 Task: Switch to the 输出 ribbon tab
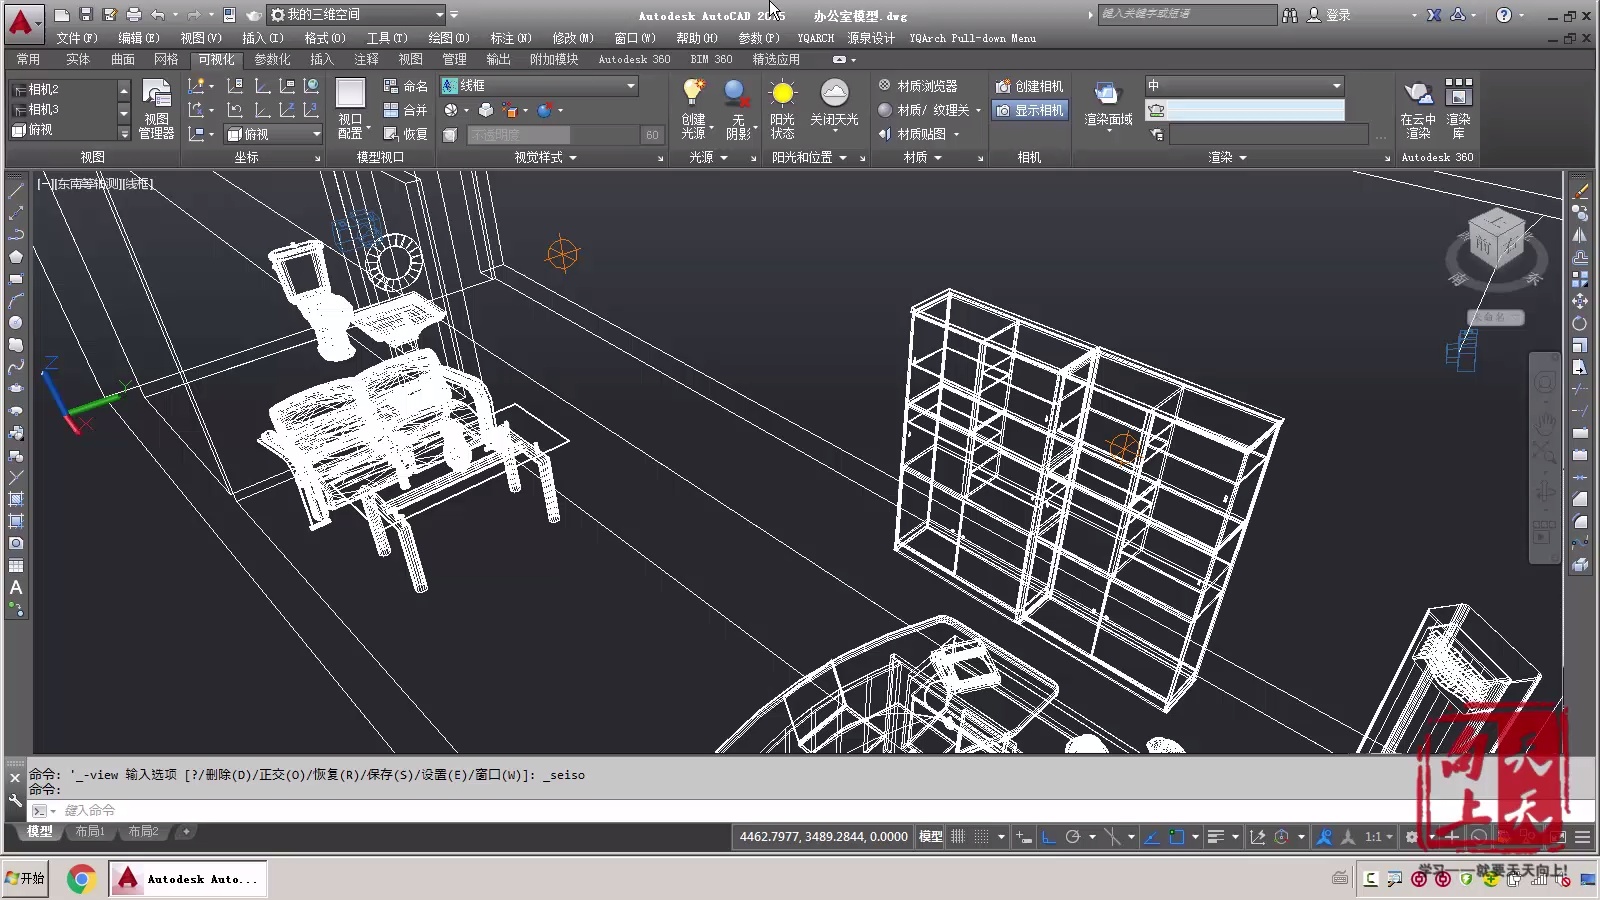point(498,59)
